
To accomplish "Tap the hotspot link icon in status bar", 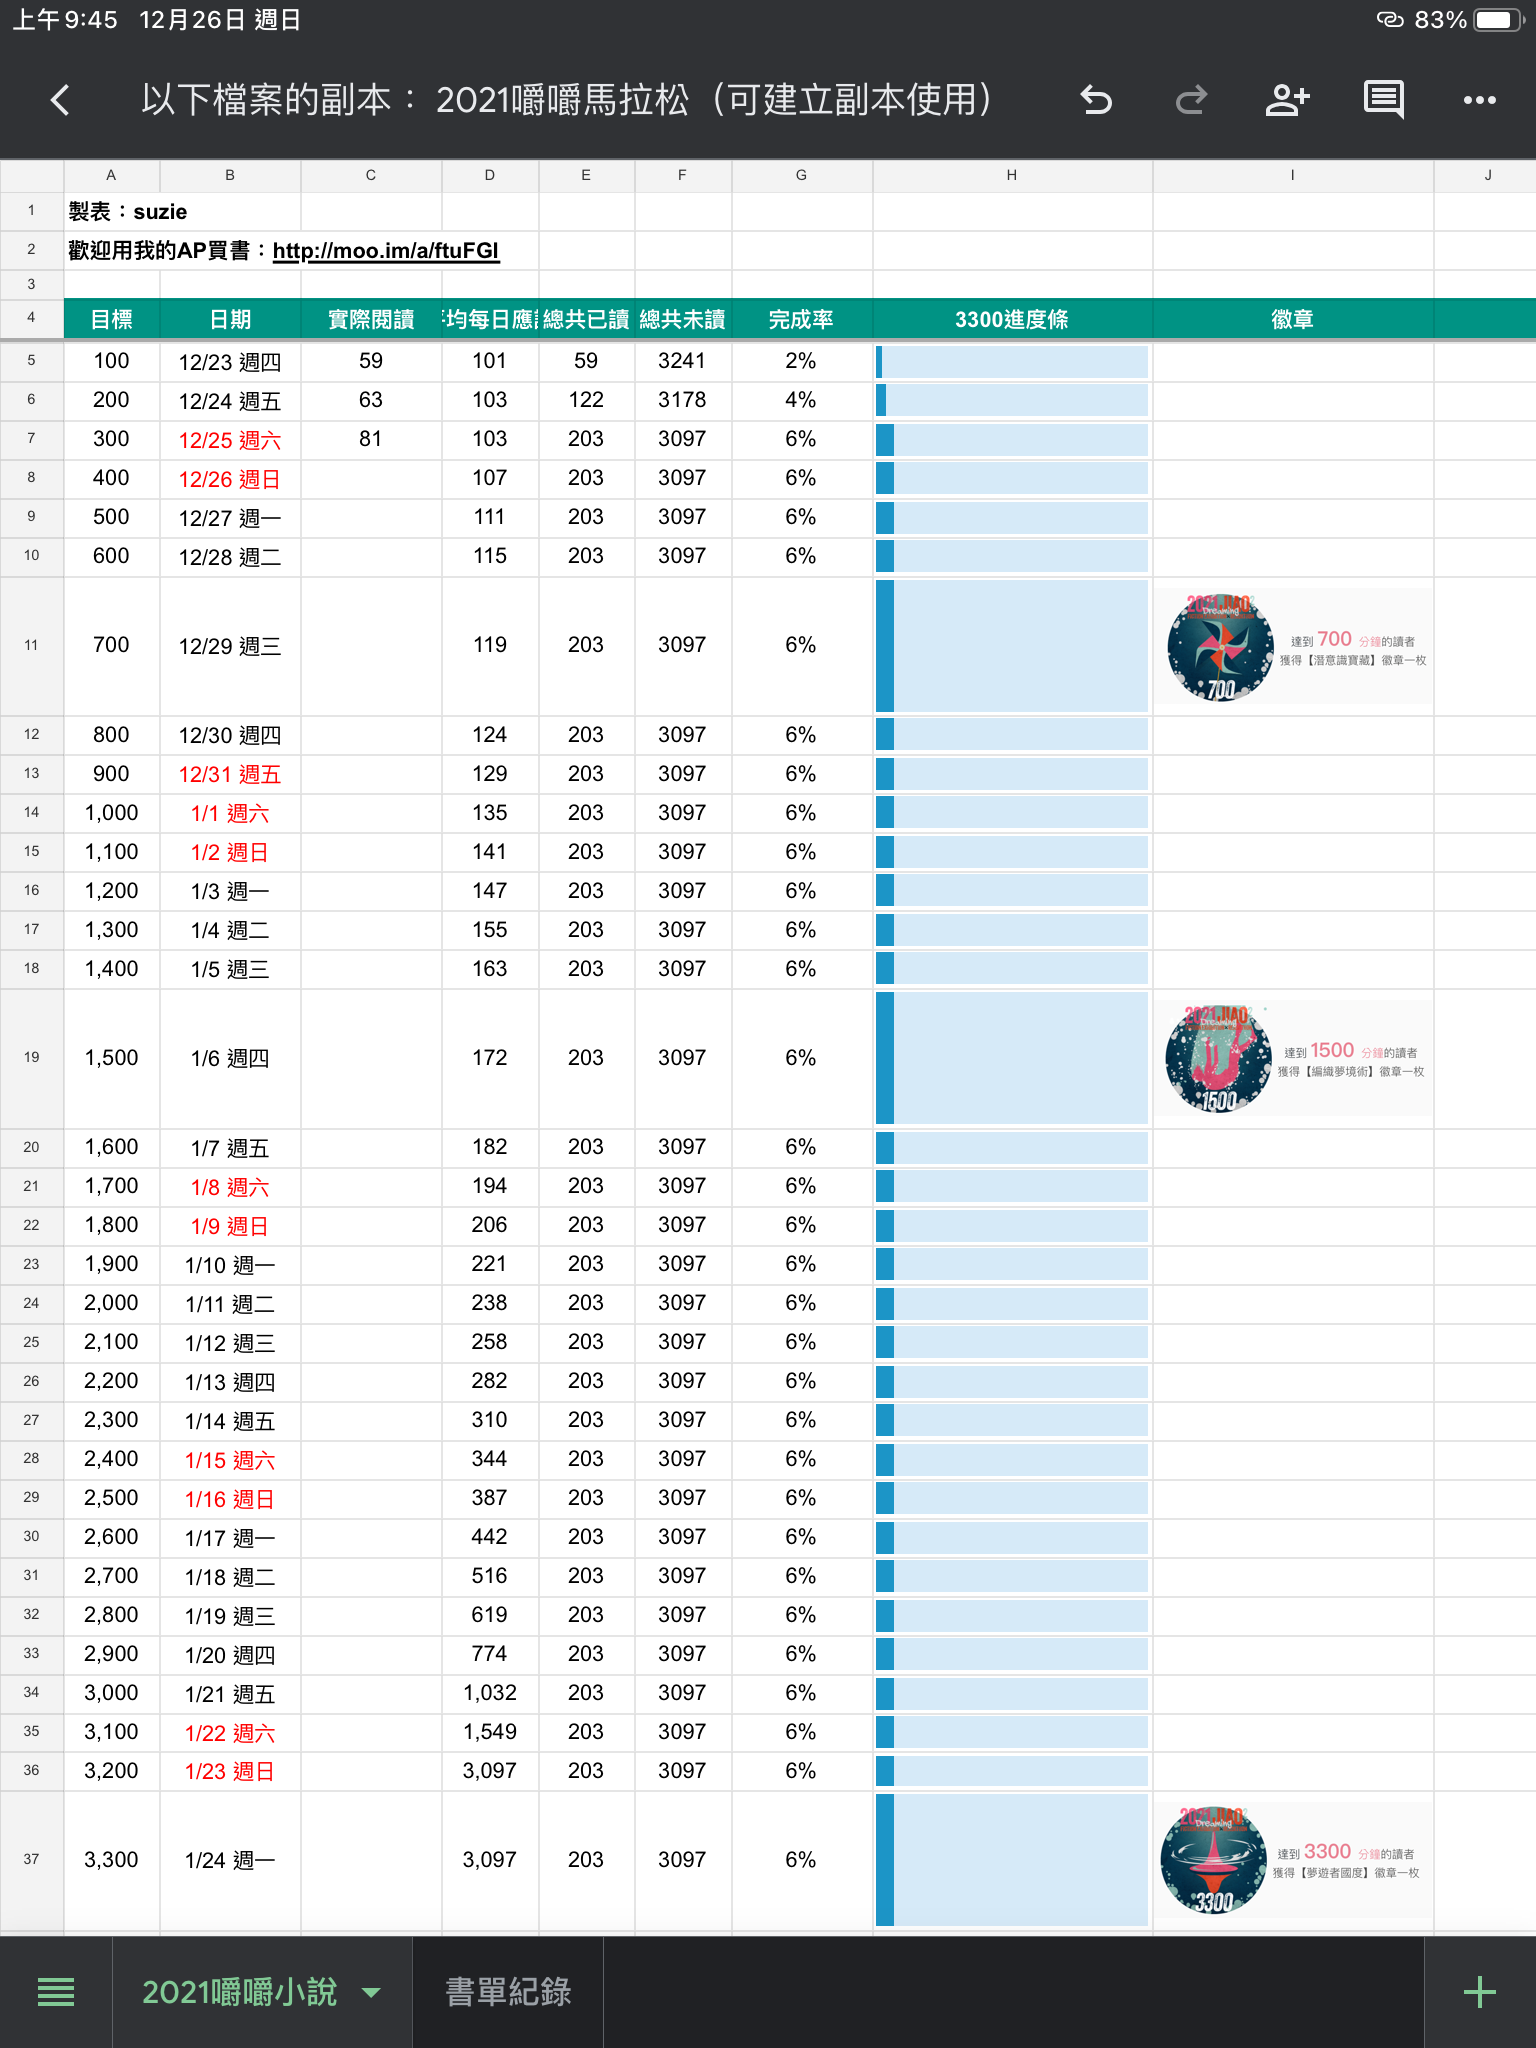I will tap(1390, 20).
